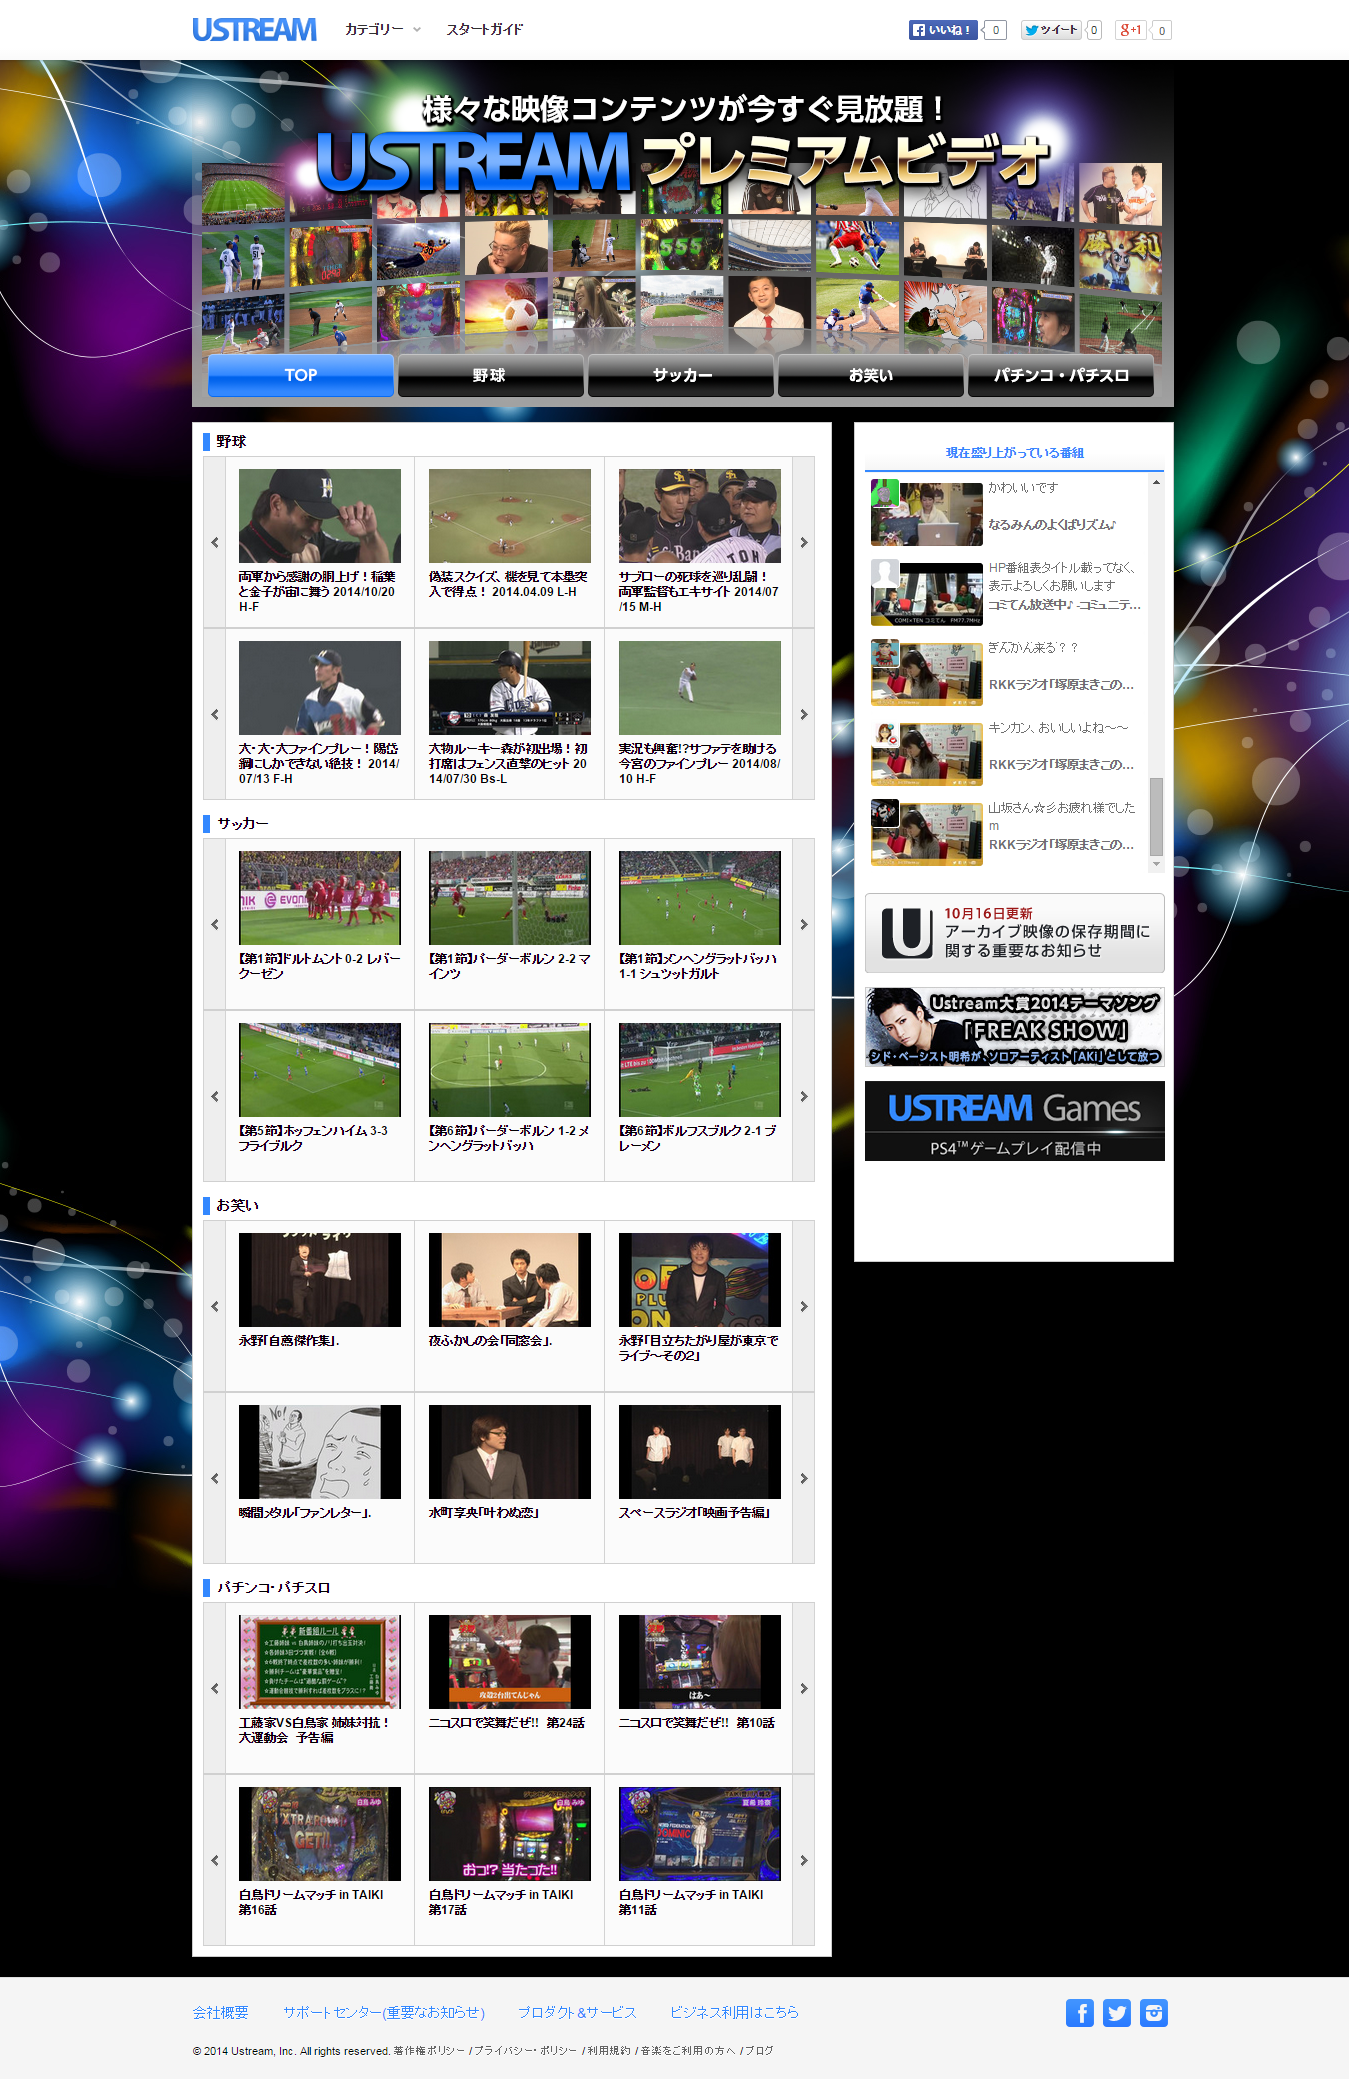
Task: Show previous videos in first お笑い row
Action: (x=214, y=1306)
